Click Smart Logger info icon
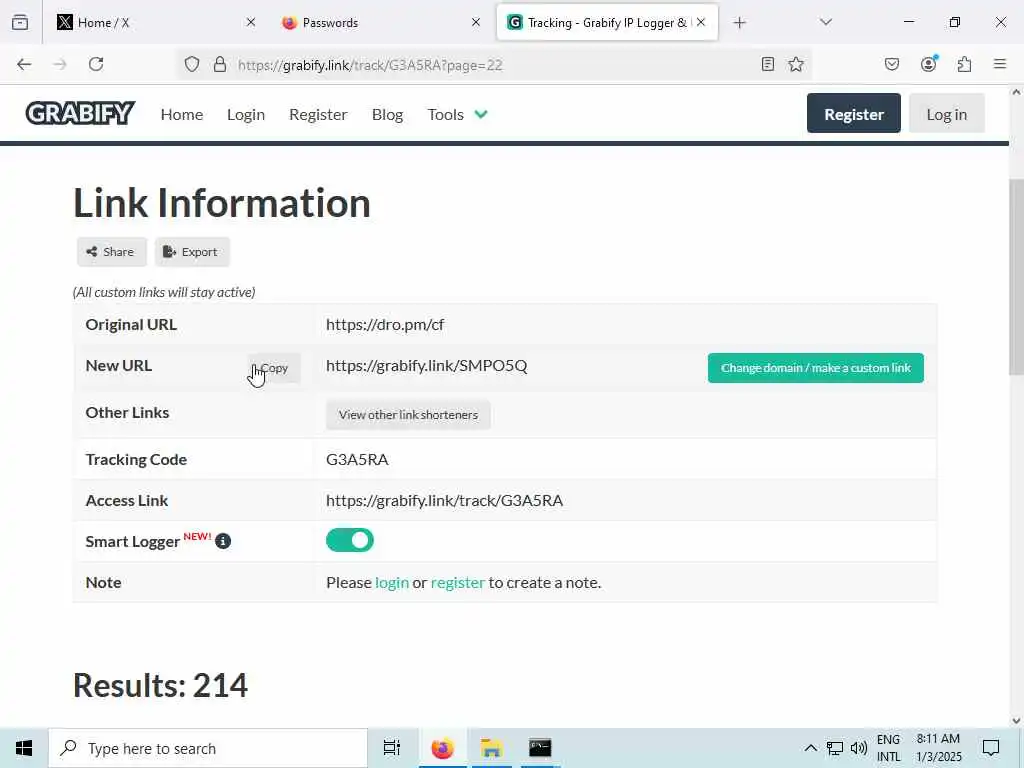Screen dimensions: 1024x768 223,541
